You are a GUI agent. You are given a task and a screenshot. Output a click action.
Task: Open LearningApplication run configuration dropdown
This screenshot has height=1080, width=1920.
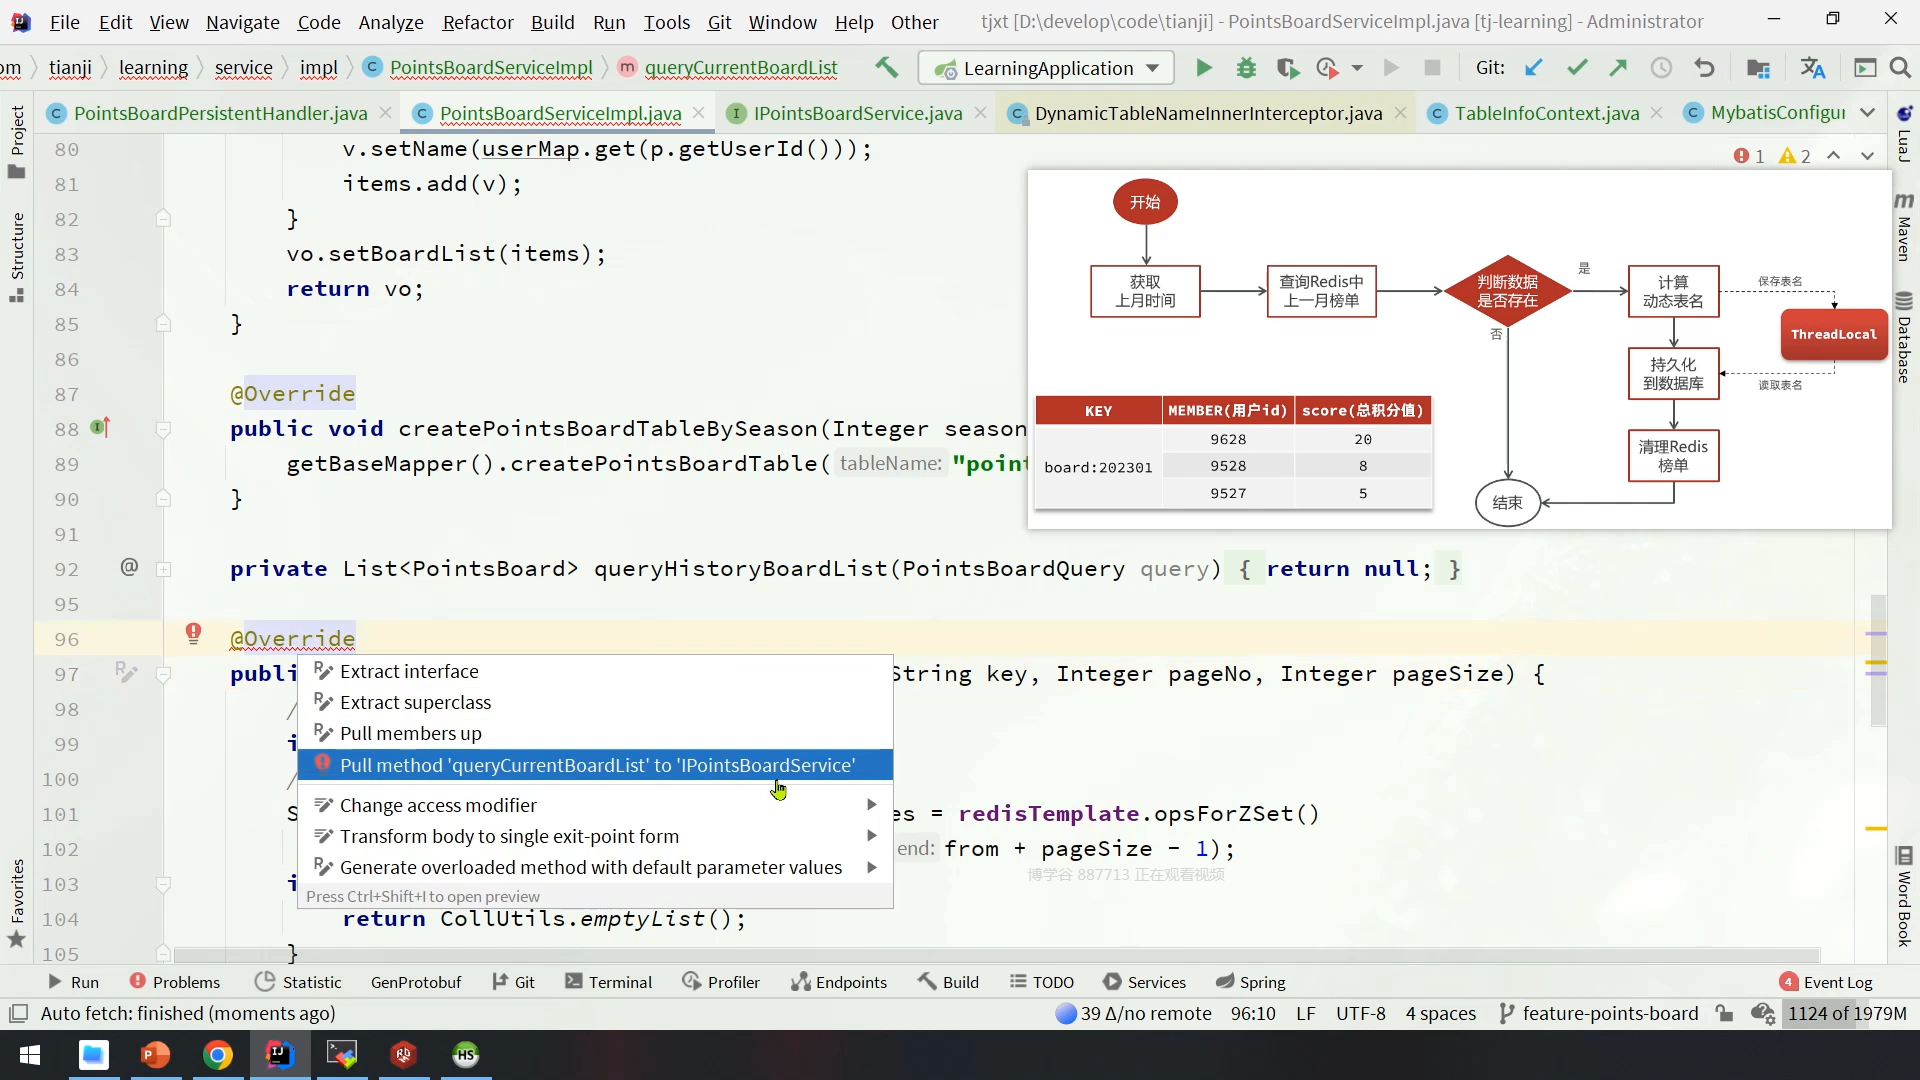1046,68
